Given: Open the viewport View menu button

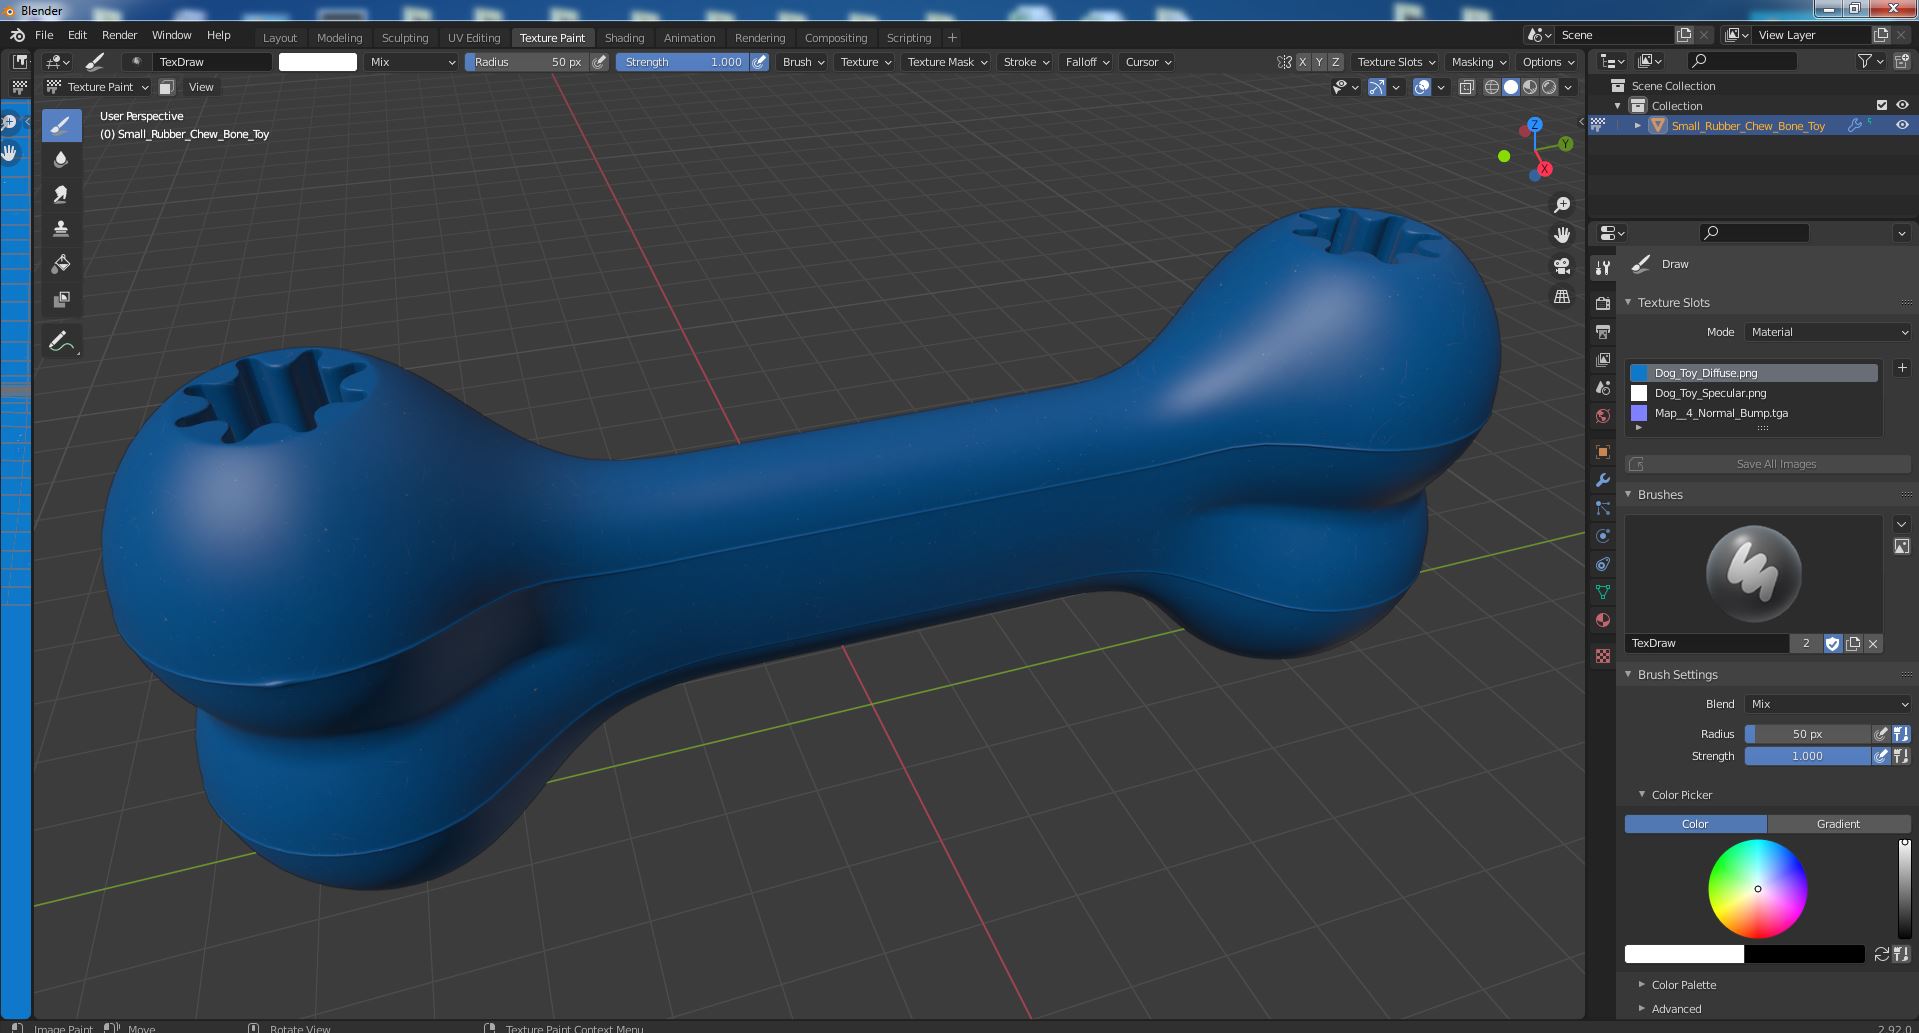Looking at the screenshot, I should point(201,87).
